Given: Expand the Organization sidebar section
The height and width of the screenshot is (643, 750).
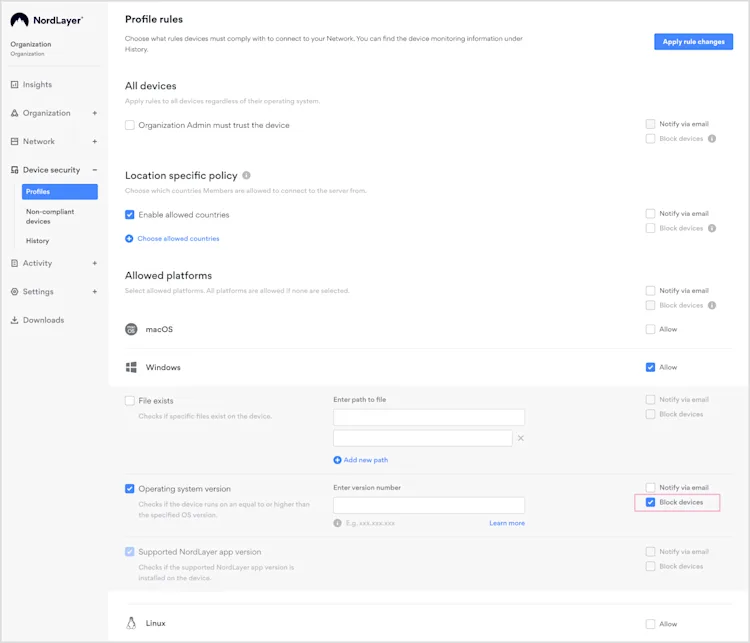Looking at the screenshot, I should [x=95, y=113].
